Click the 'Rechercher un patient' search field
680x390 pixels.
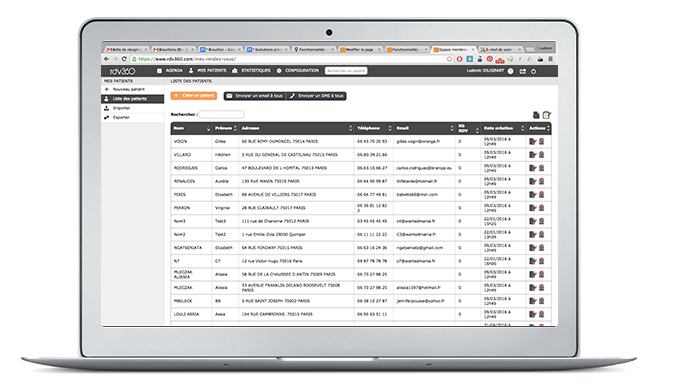point(346,71)
